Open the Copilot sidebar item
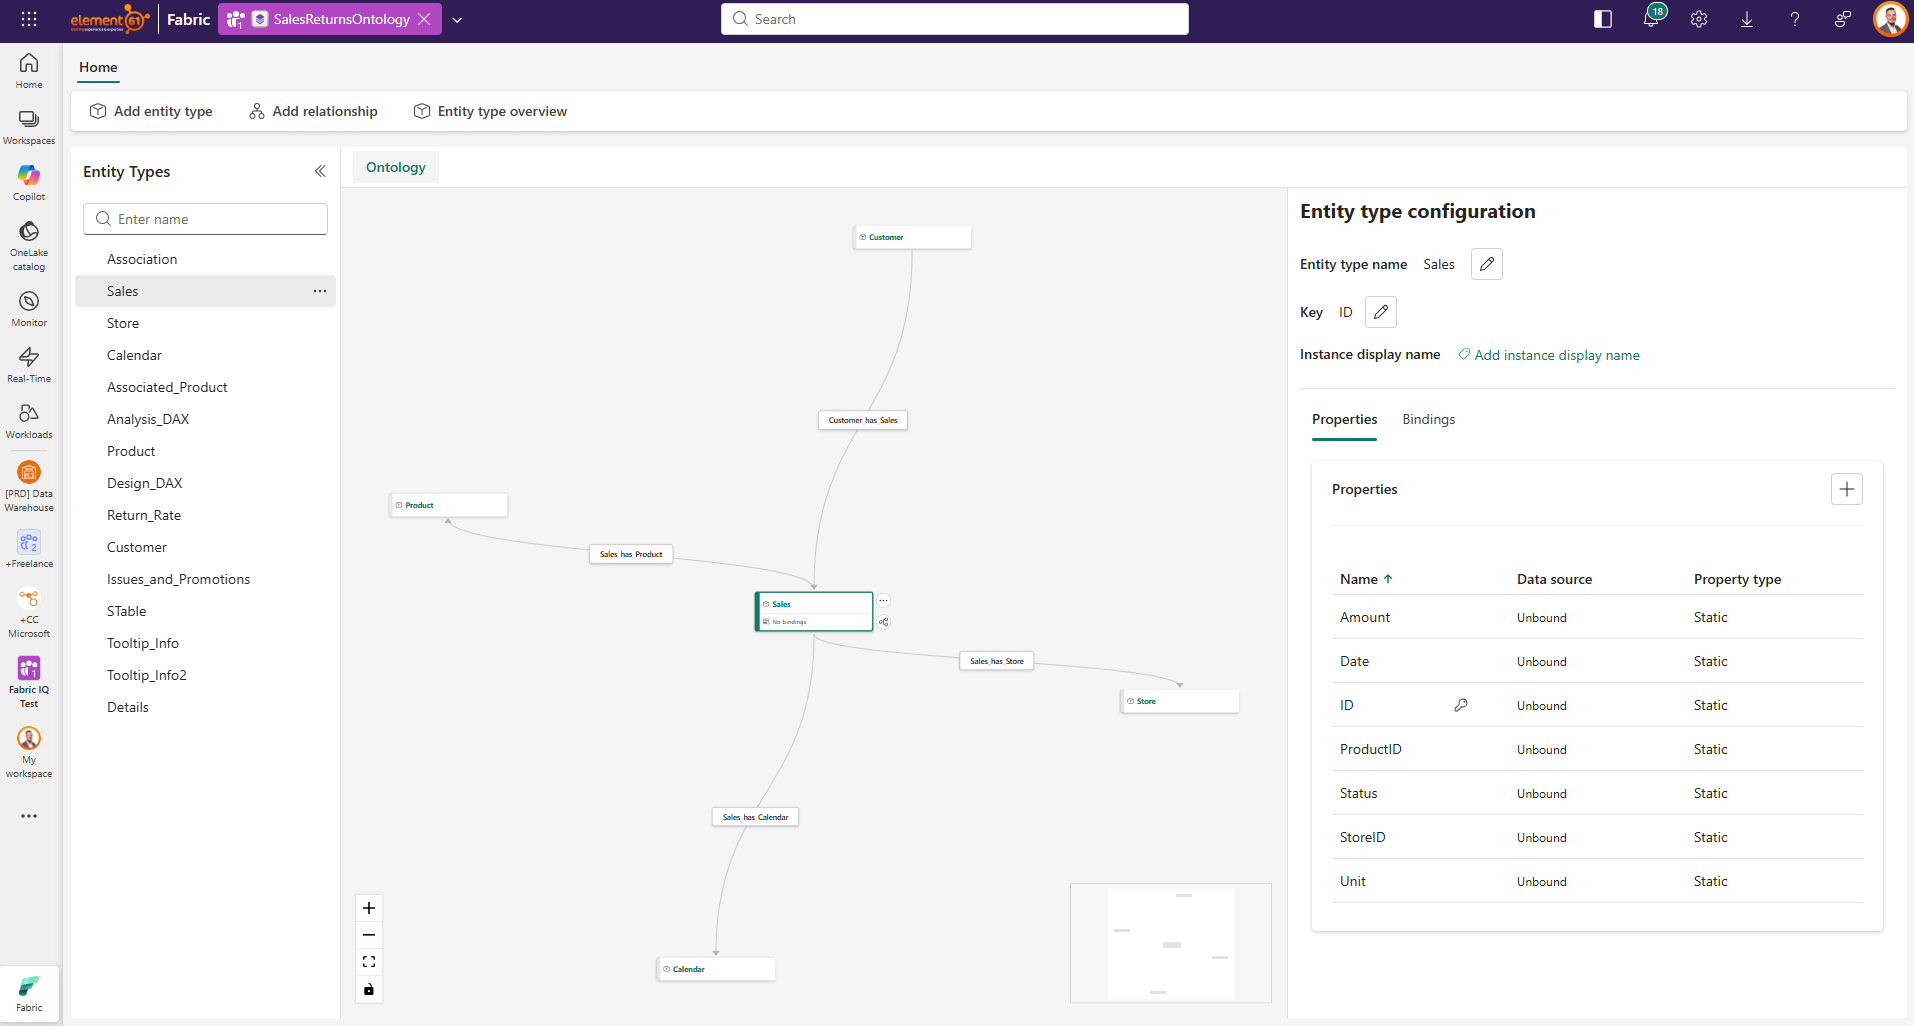The width and height of the screenshot is (1914, 1026). 29,181
